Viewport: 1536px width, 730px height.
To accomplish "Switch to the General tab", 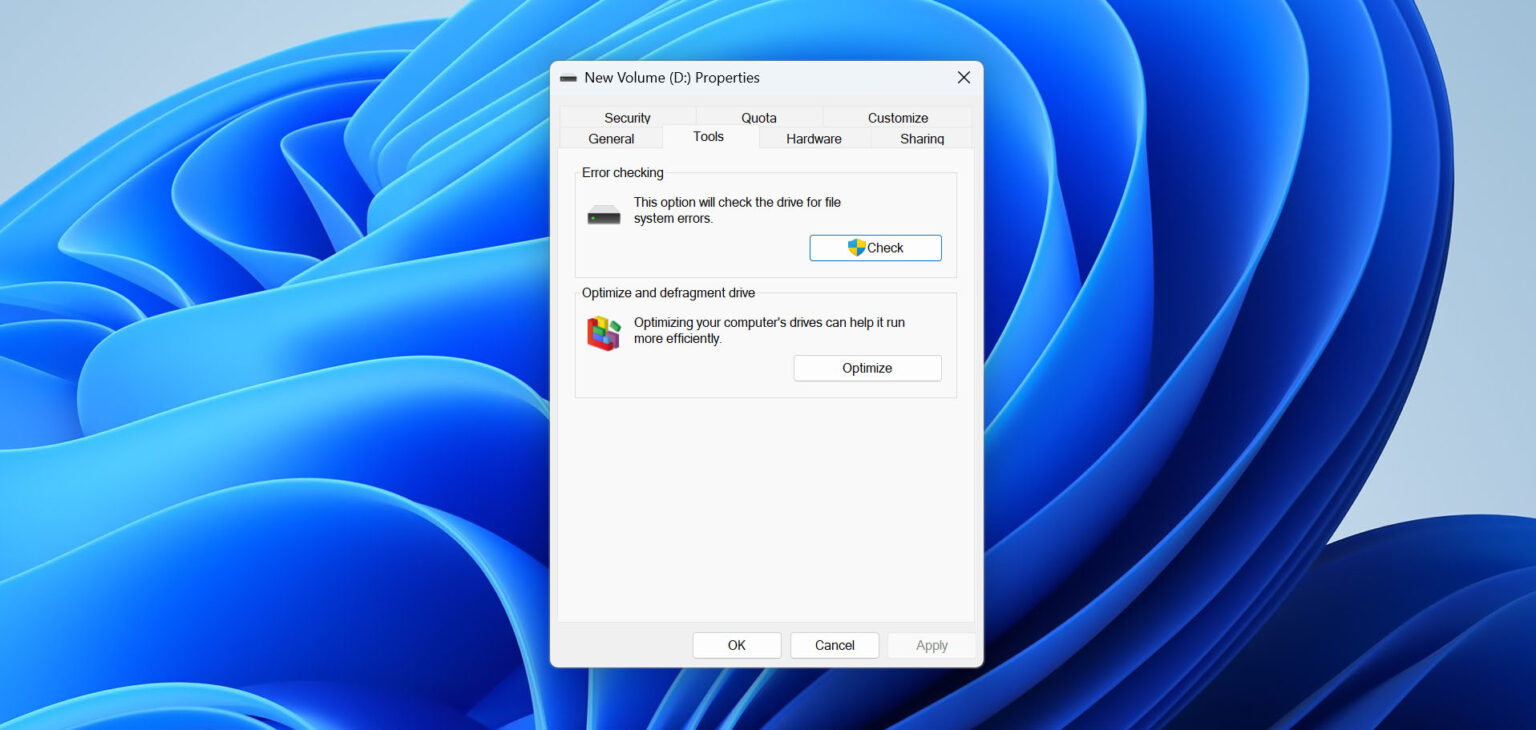I will tap(611, 139).
